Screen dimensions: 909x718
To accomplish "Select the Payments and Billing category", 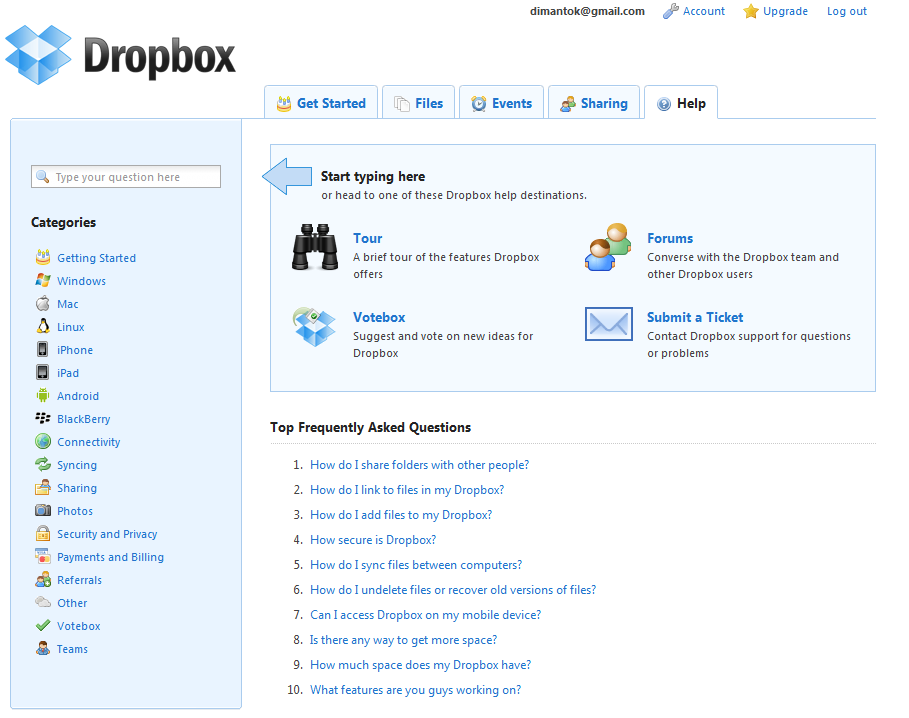I will tap(110, 557).
